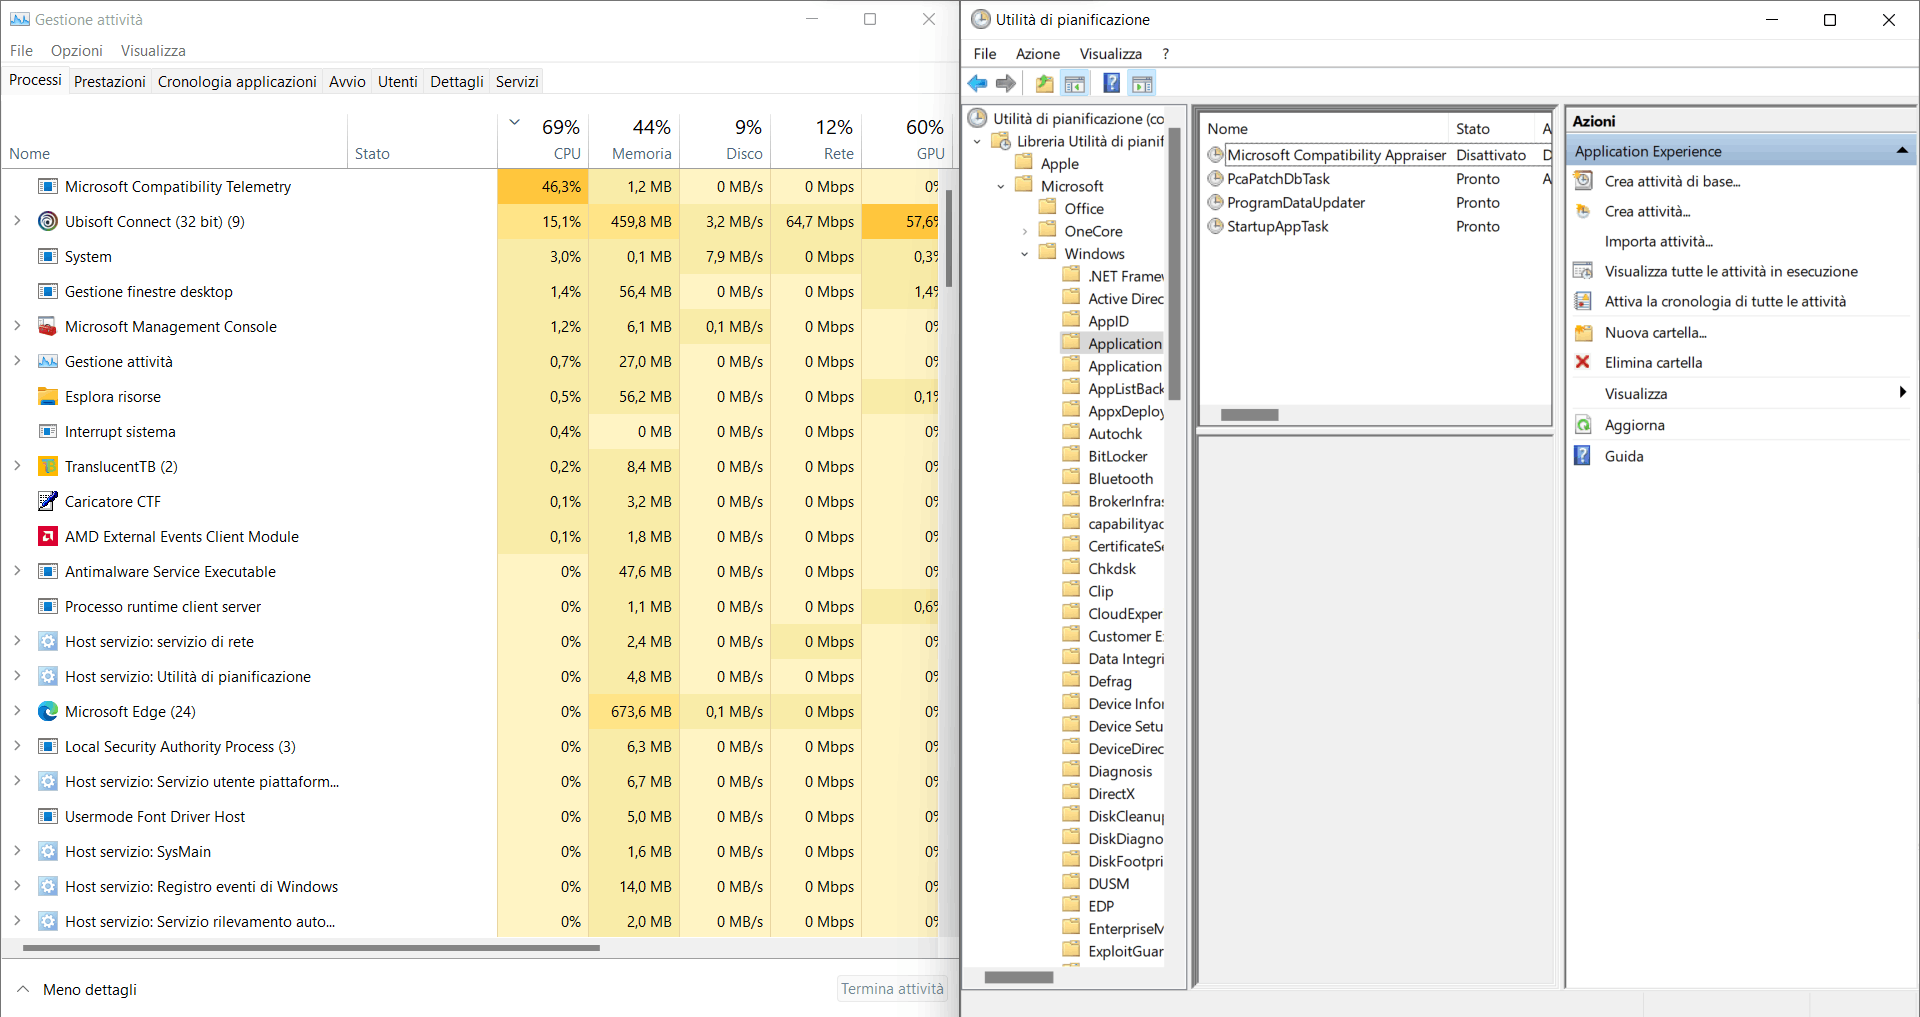Switch to the Prestazioni tab

[x=110, y=82]
